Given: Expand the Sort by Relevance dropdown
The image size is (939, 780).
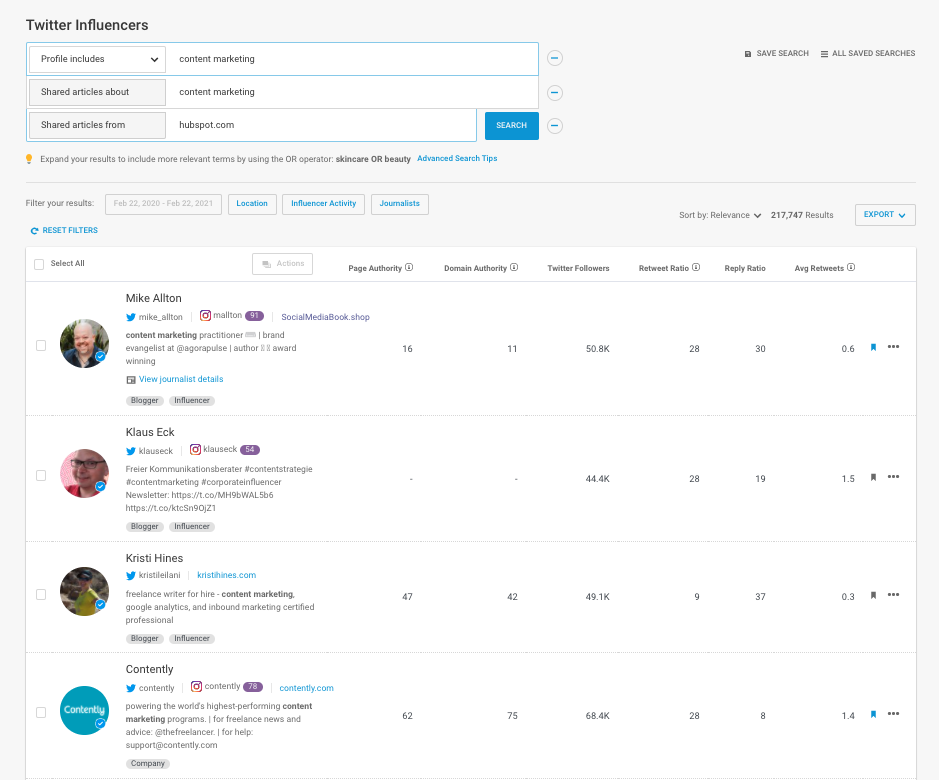Looking at the screenshot, I should coord(720,215).
